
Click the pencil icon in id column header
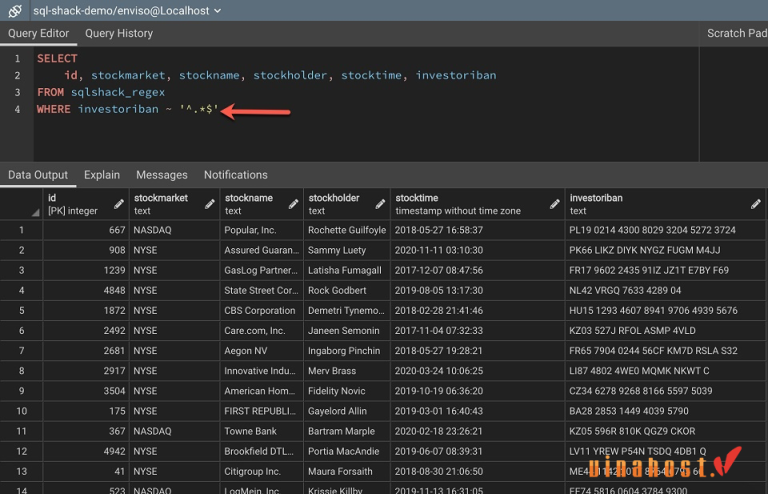tap(119, 204)
